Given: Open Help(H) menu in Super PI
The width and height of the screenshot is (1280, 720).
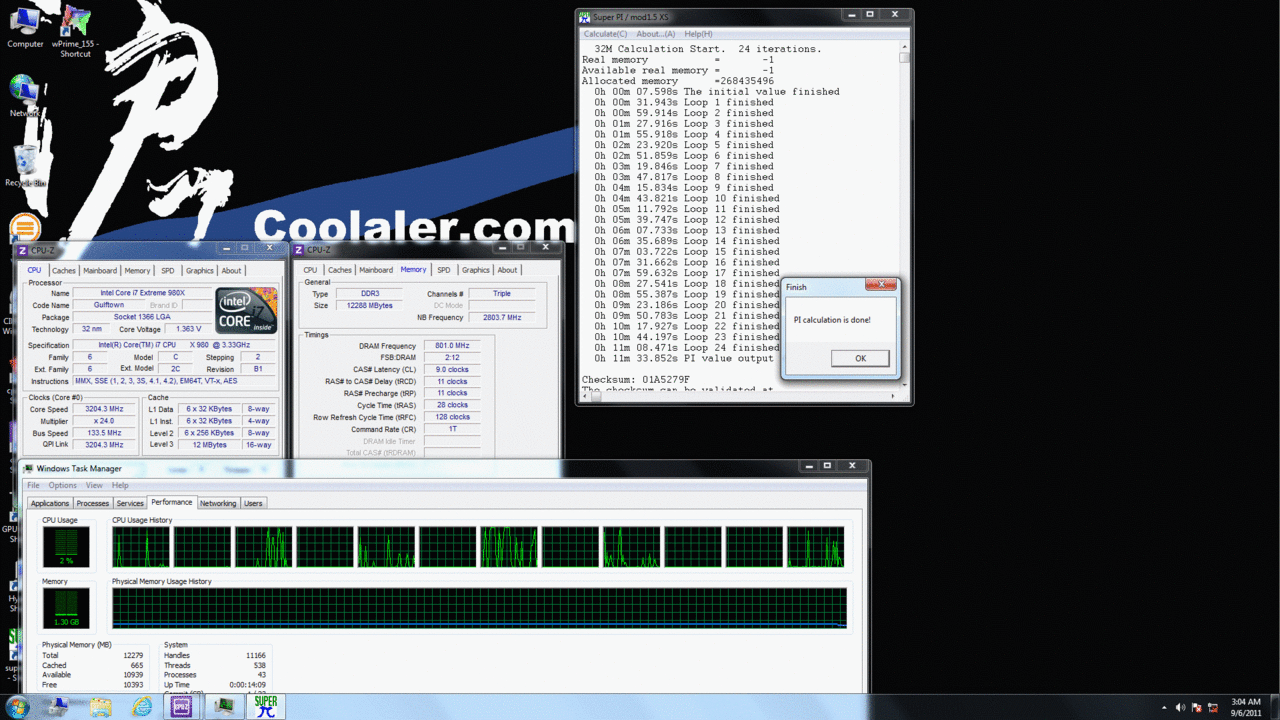Looking at the screenshot, I should click(698, 34).
